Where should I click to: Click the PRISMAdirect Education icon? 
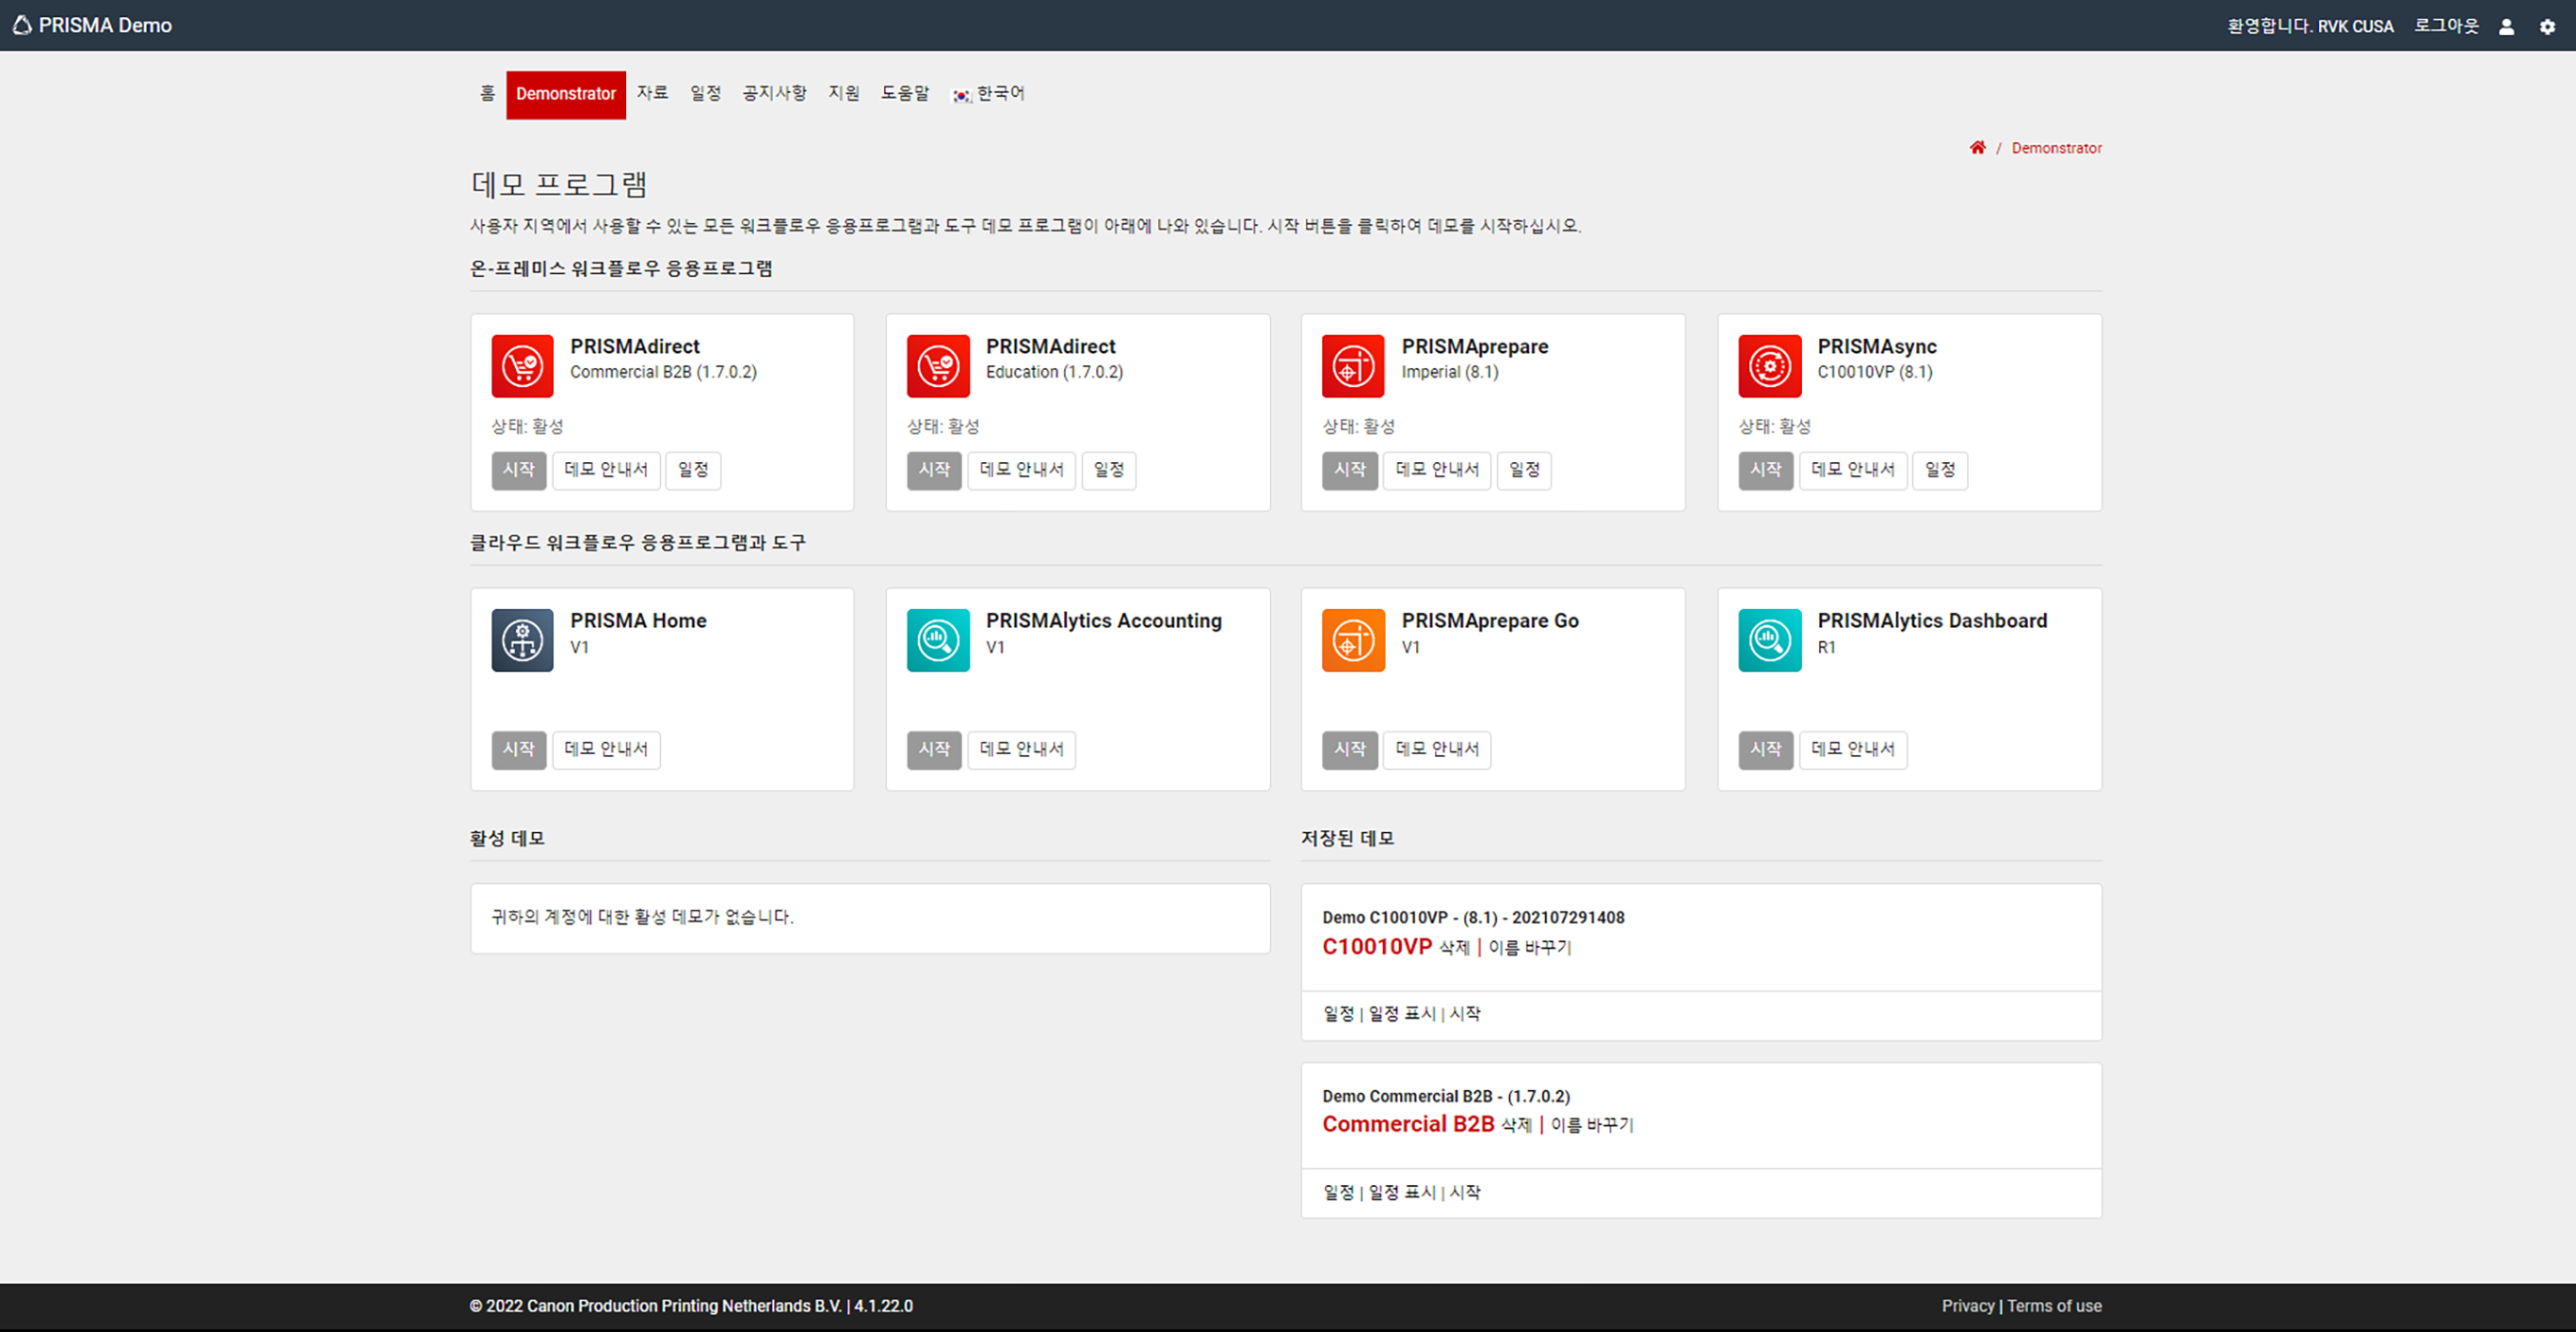point(938,366)
